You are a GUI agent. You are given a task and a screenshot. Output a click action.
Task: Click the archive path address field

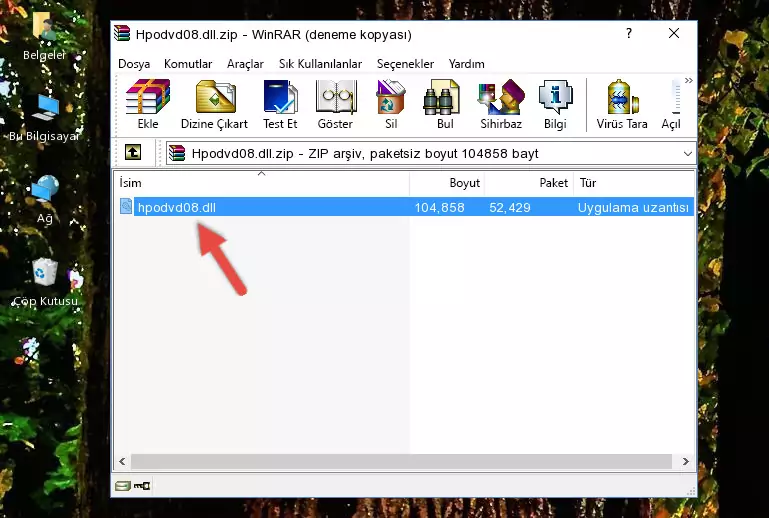pos(431,154)
